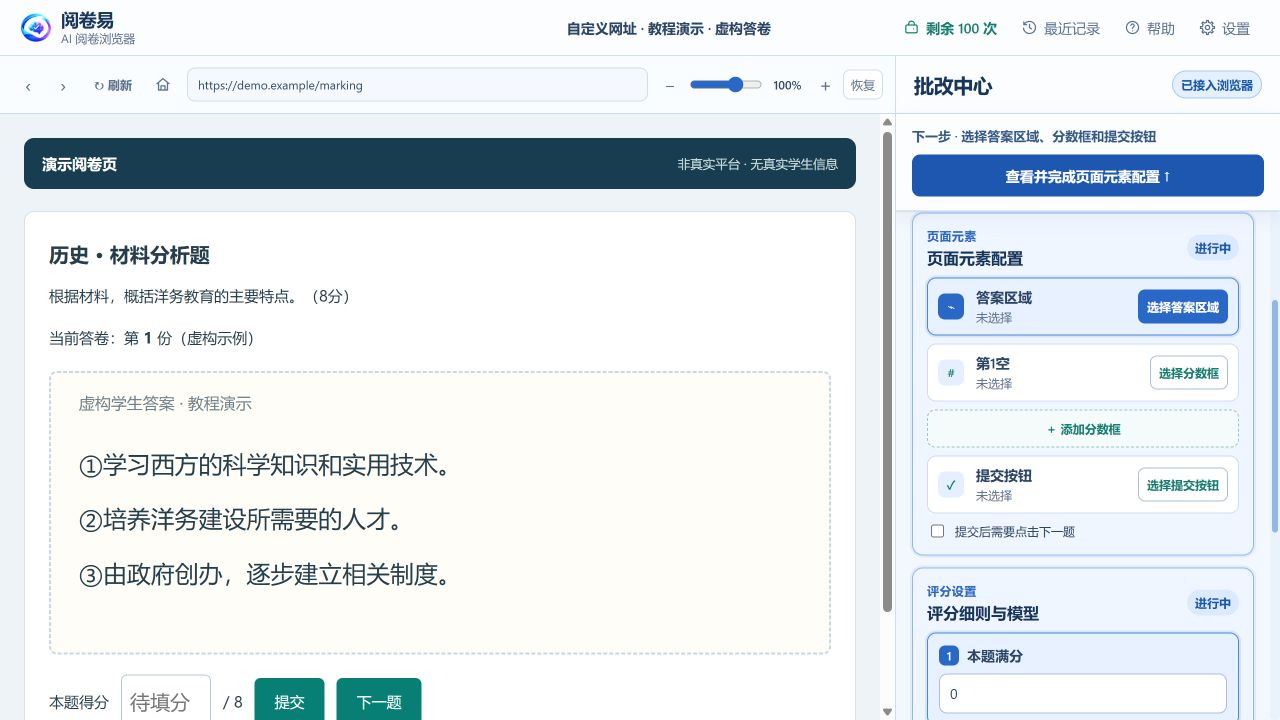Image resolution: width=1280 pixels, height=720 pixels.
Task: Click the 批改中心 panel scrollbar
Action: coord(1274,415)
